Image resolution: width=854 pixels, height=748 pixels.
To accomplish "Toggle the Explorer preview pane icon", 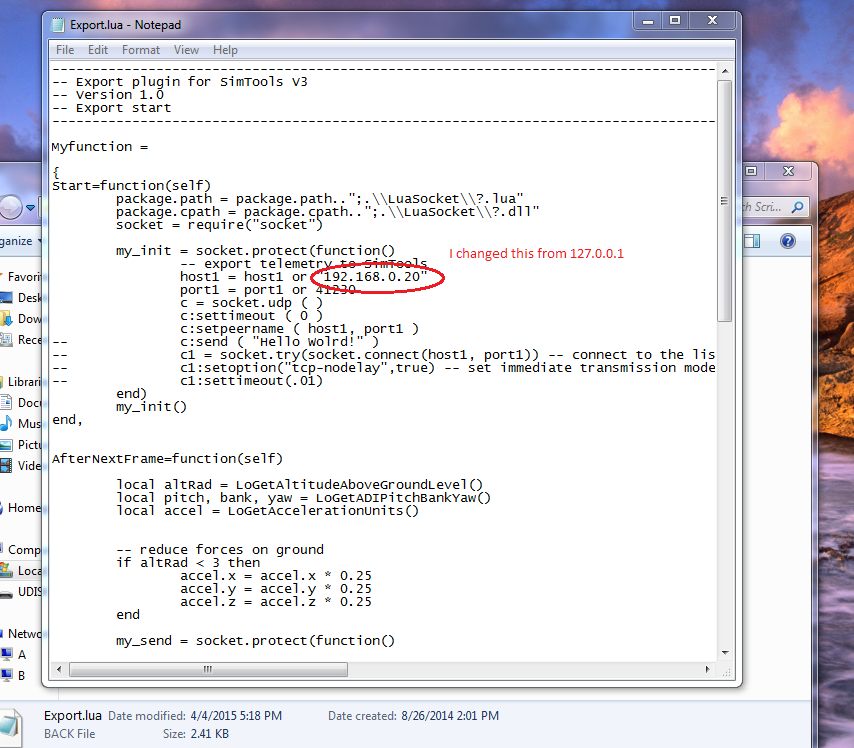I will point(752,241).
